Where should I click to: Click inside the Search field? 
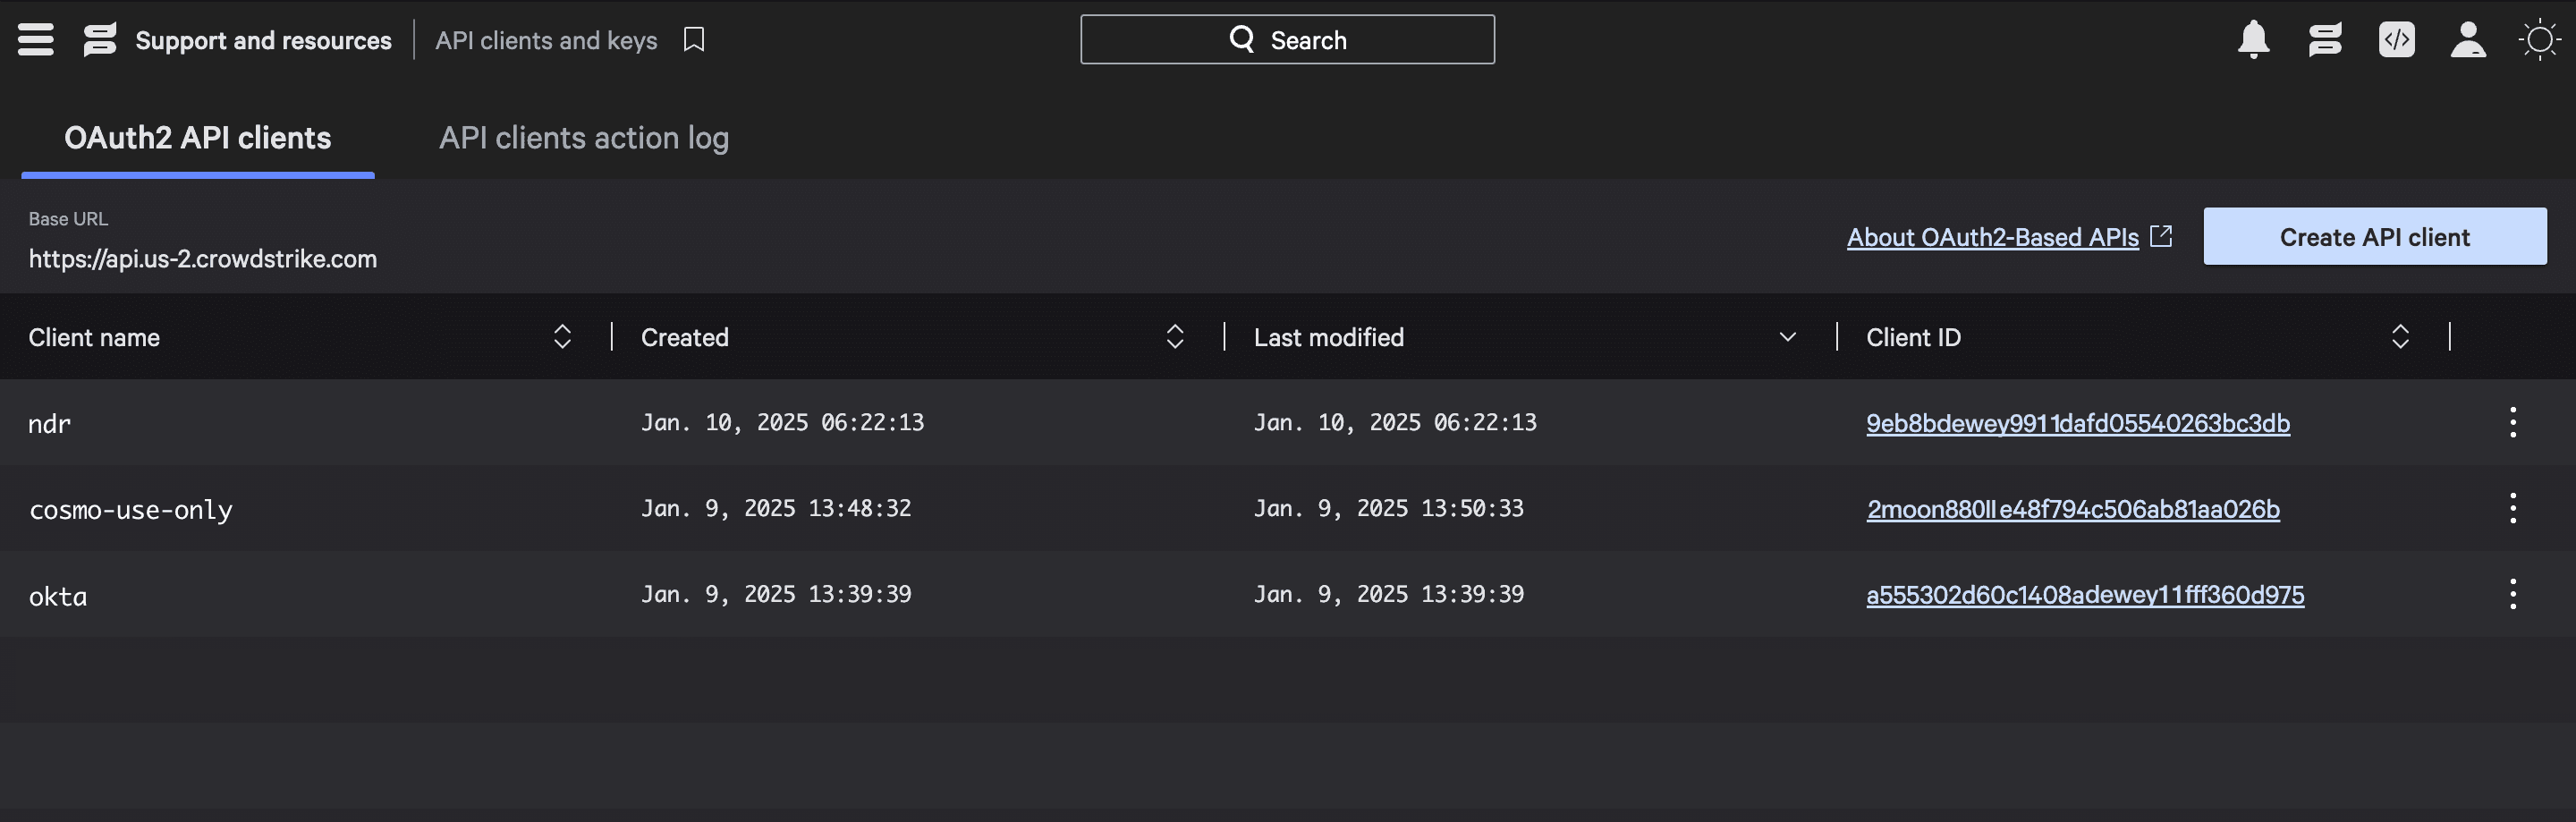(1287, 39)
